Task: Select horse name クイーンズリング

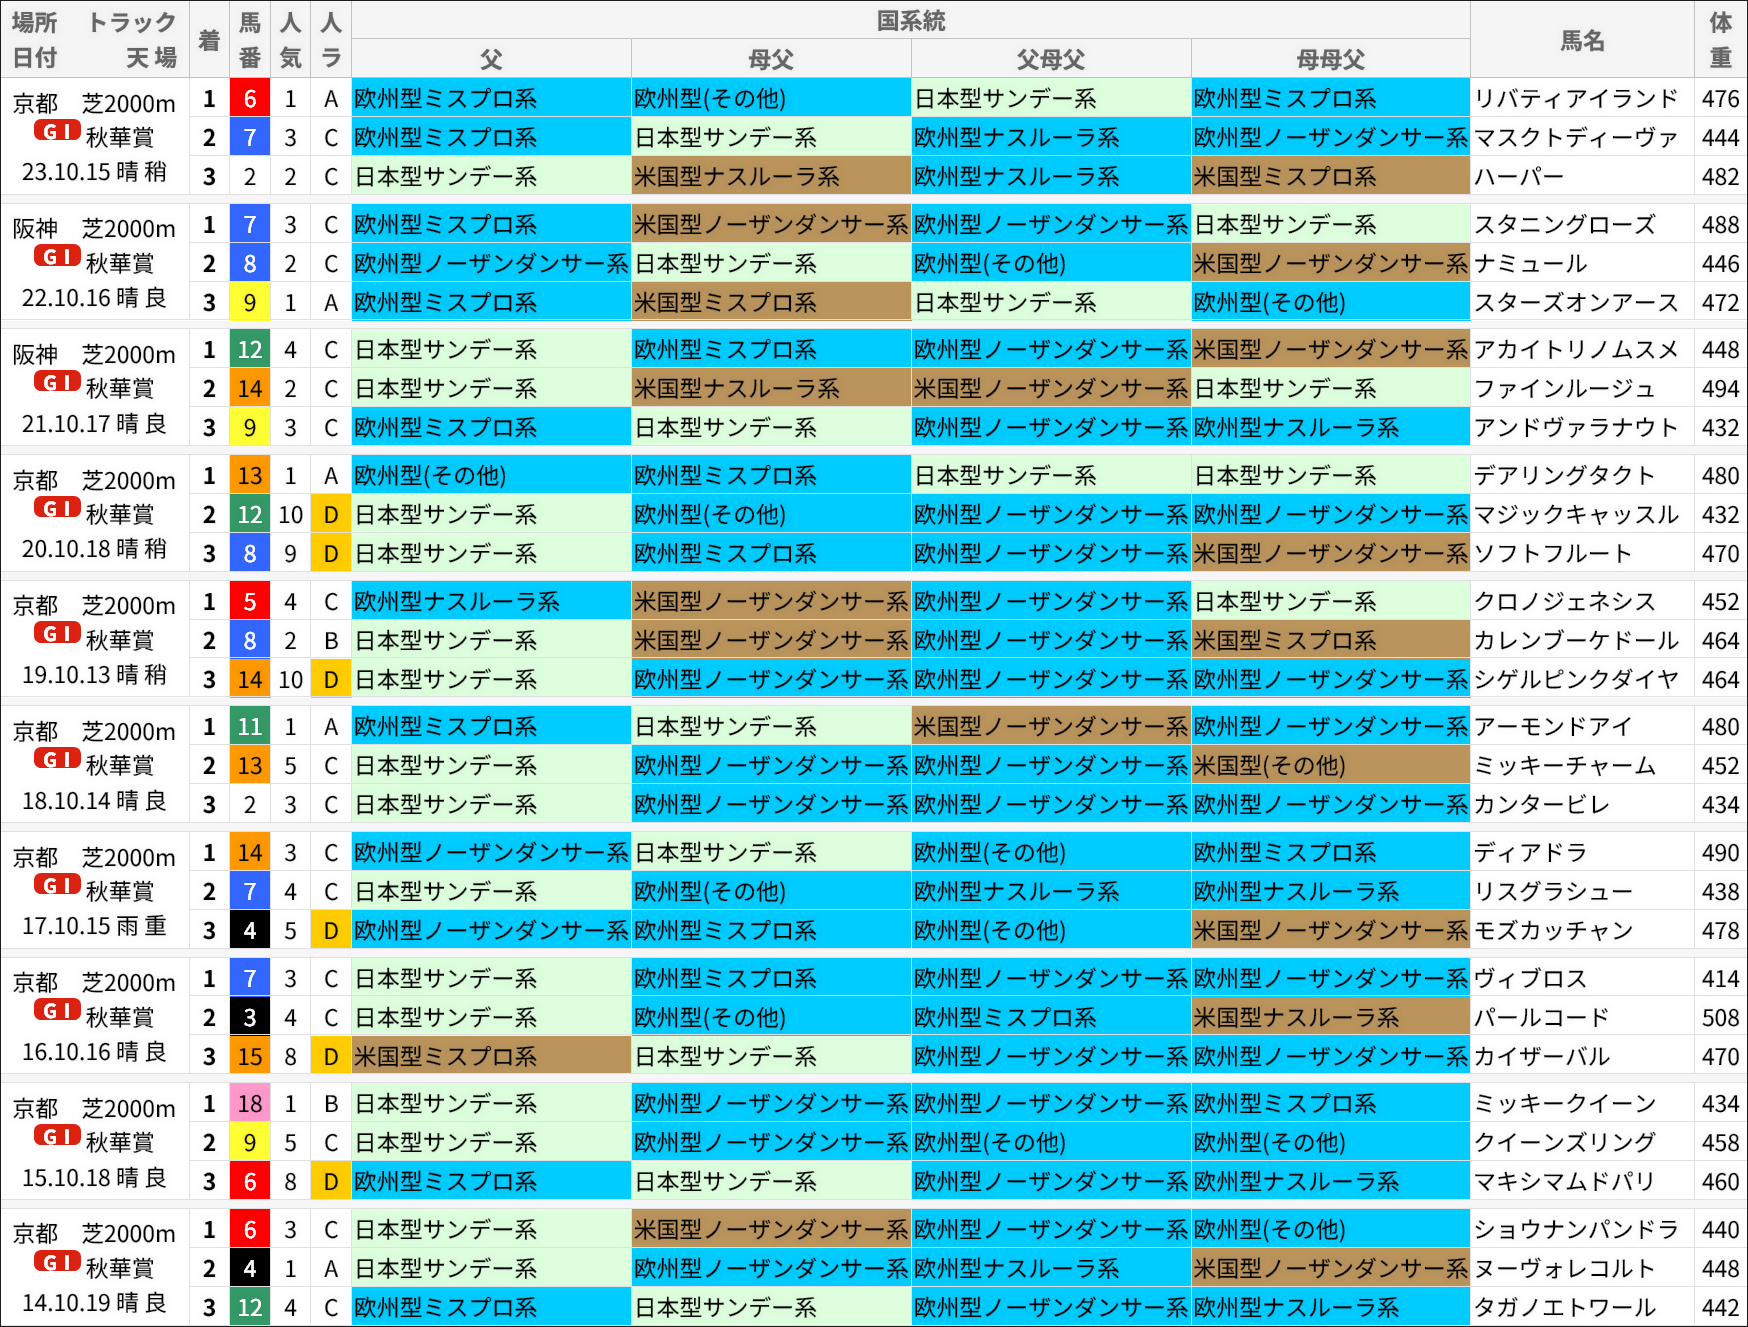Action: (x=1565, y=1143)
